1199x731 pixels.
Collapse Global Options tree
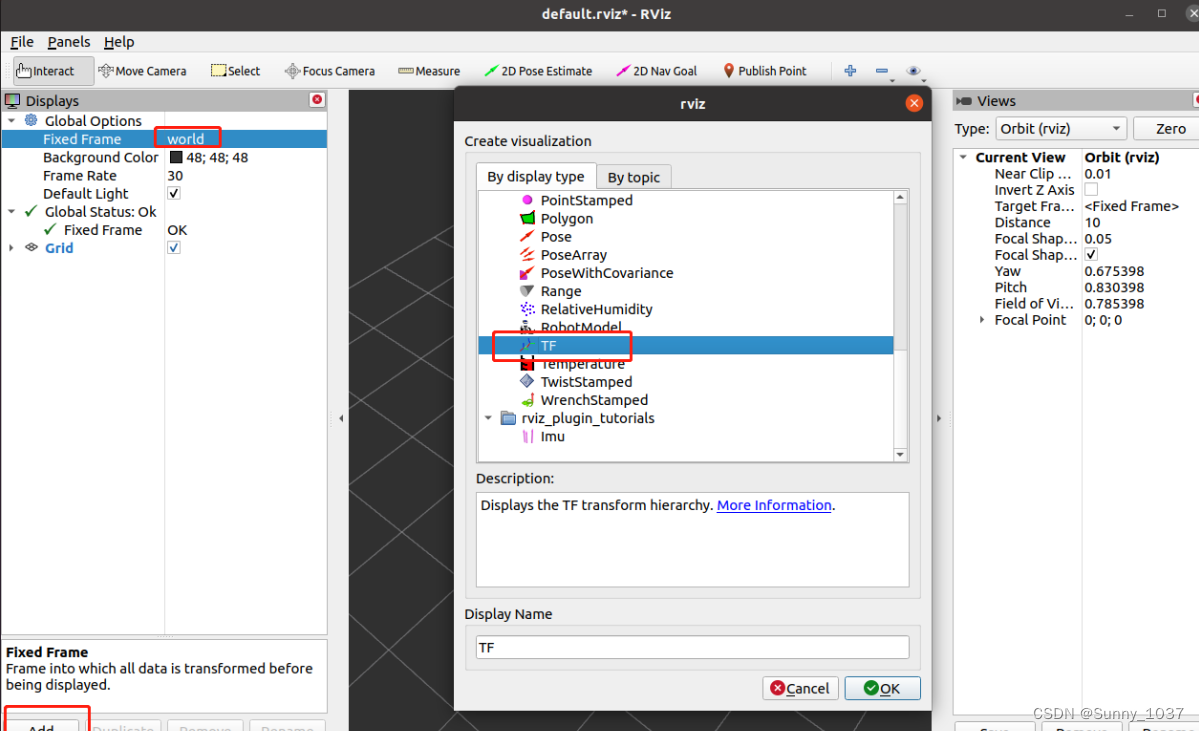(x=11, y=121)
